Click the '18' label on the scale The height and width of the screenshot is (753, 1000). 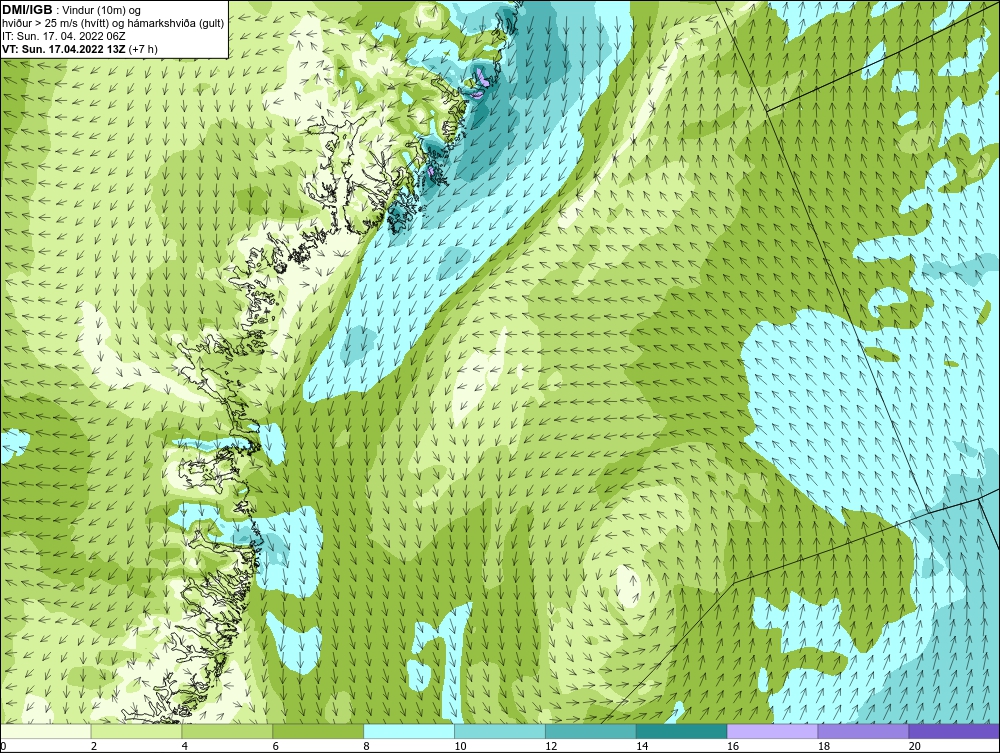[824, 746]
